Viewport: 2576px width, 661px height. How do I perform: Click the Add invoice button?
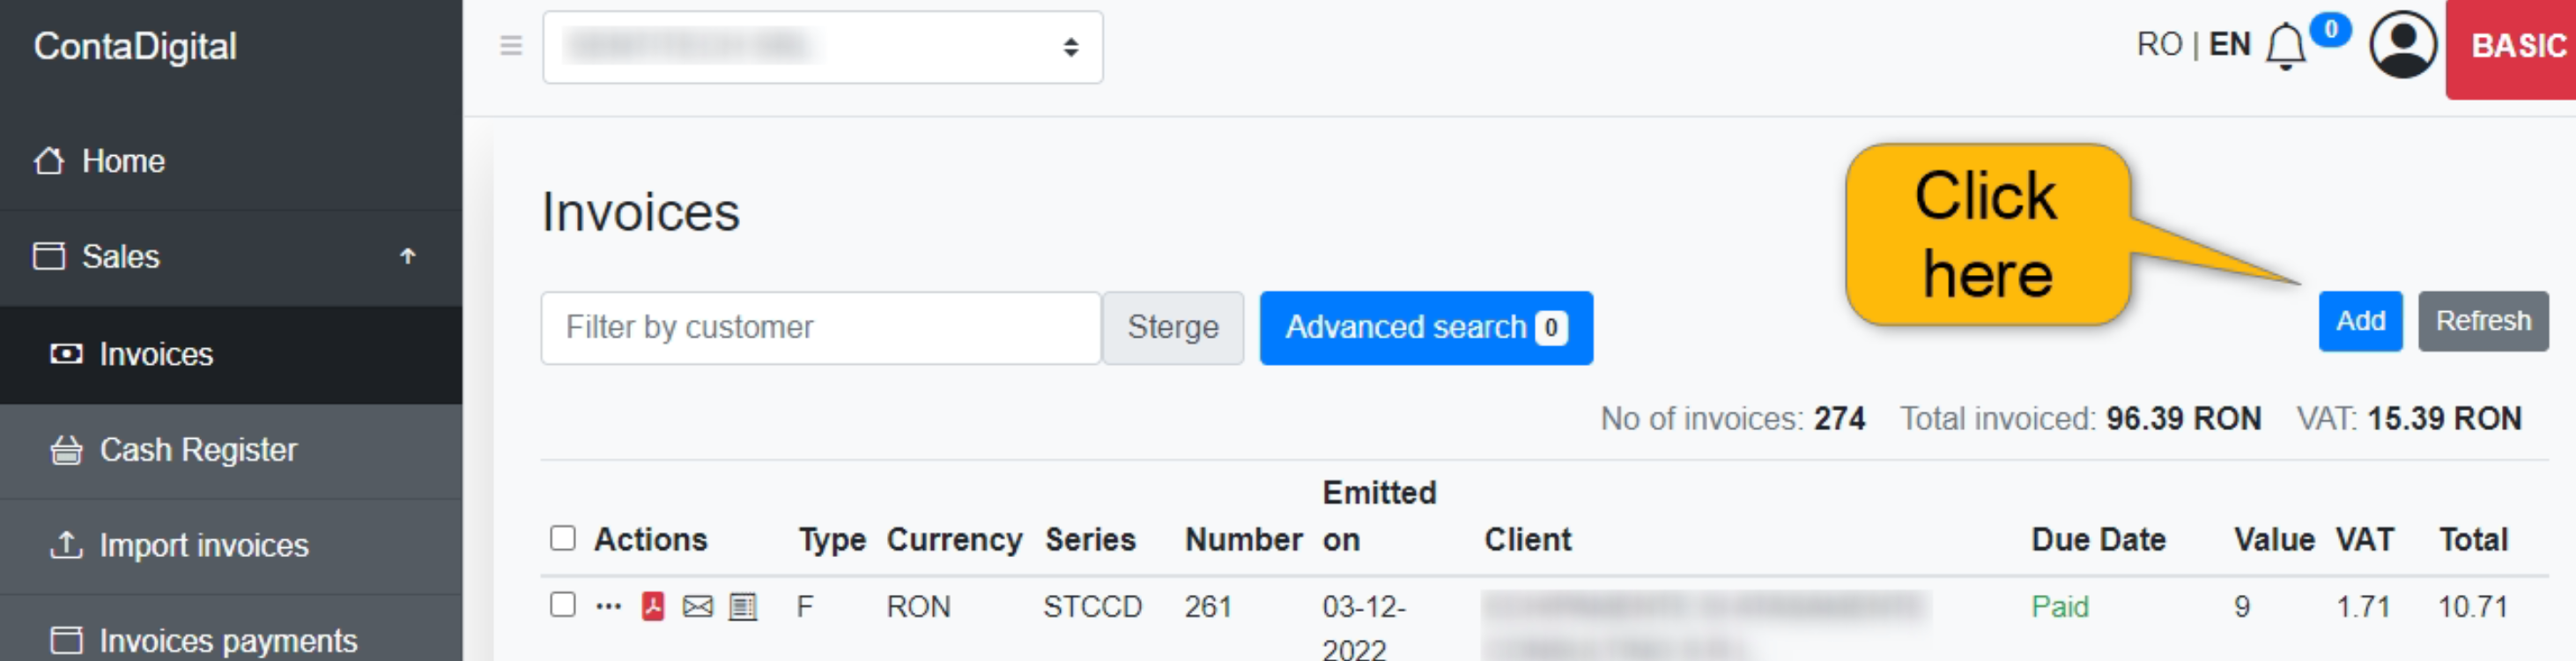pyautogui.click(x=2360, y=321)
